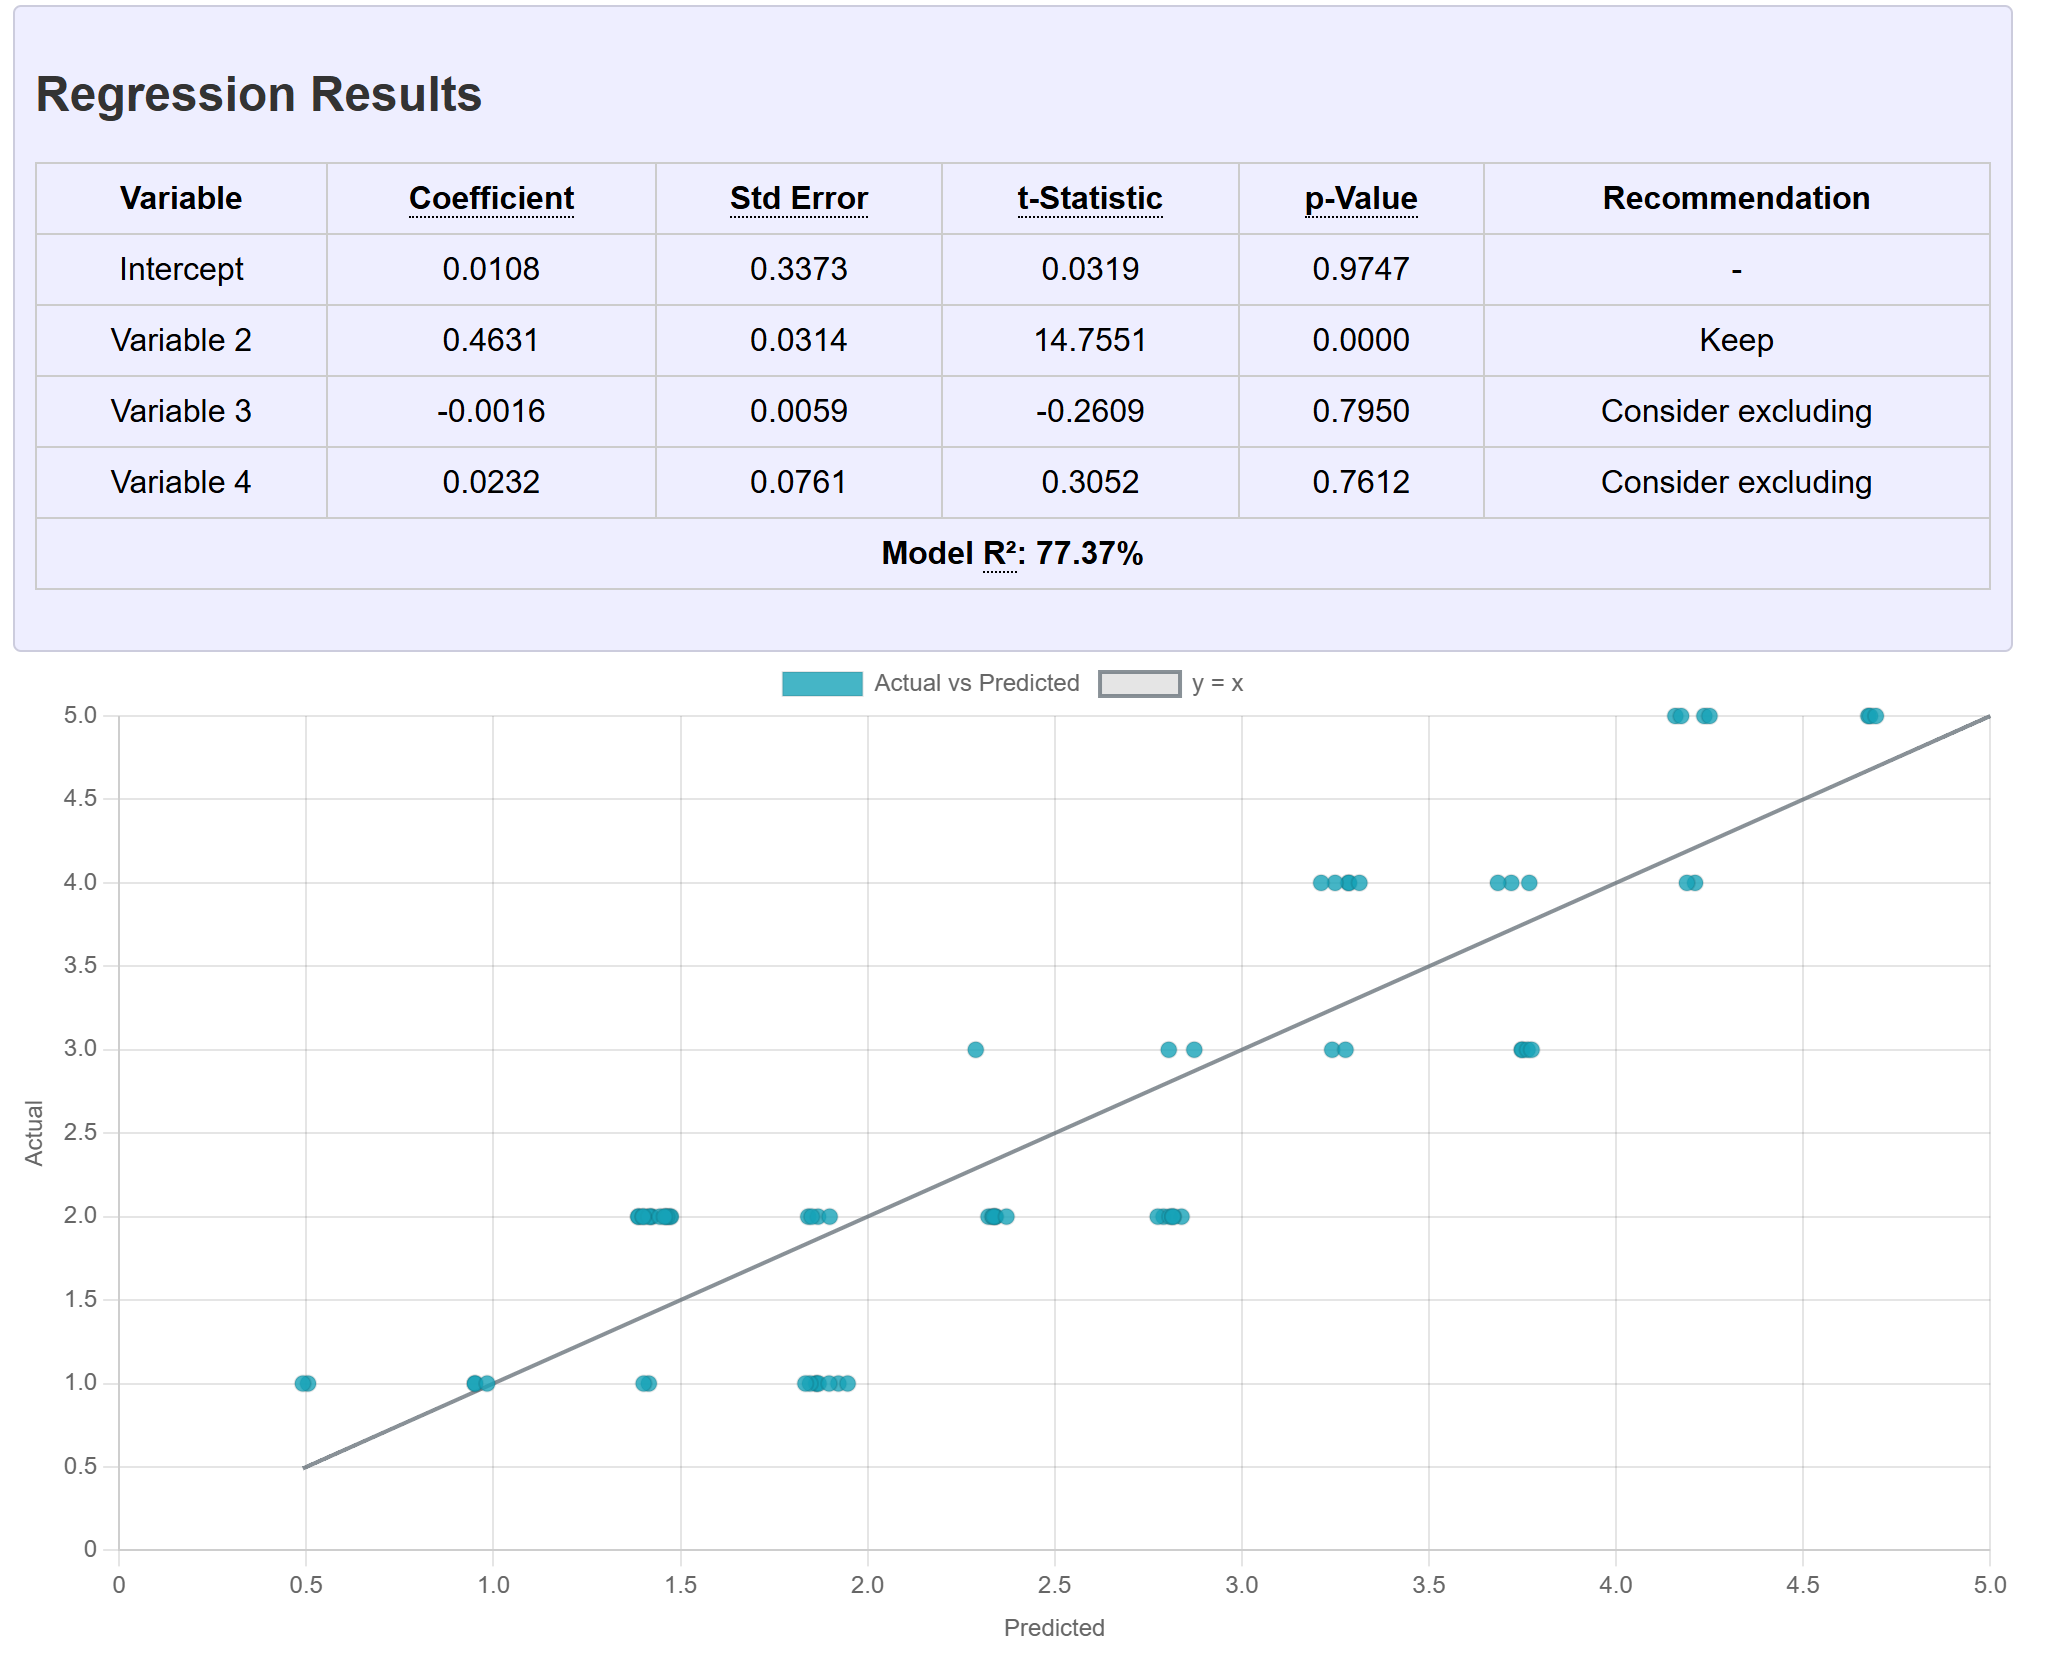Select the Variable 3 row label
Viewport: 2045px width, 1672px height.
point(181,411)
